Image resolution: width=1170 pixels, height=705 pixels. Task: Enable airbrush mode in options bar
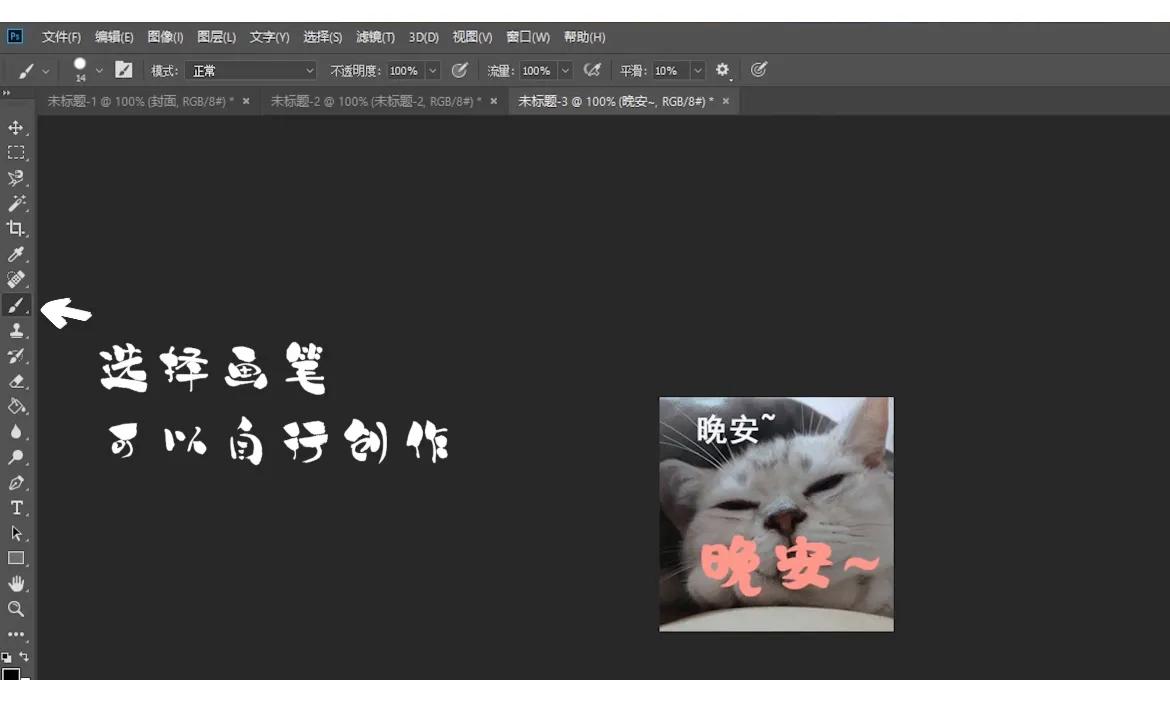click(592, 70)
